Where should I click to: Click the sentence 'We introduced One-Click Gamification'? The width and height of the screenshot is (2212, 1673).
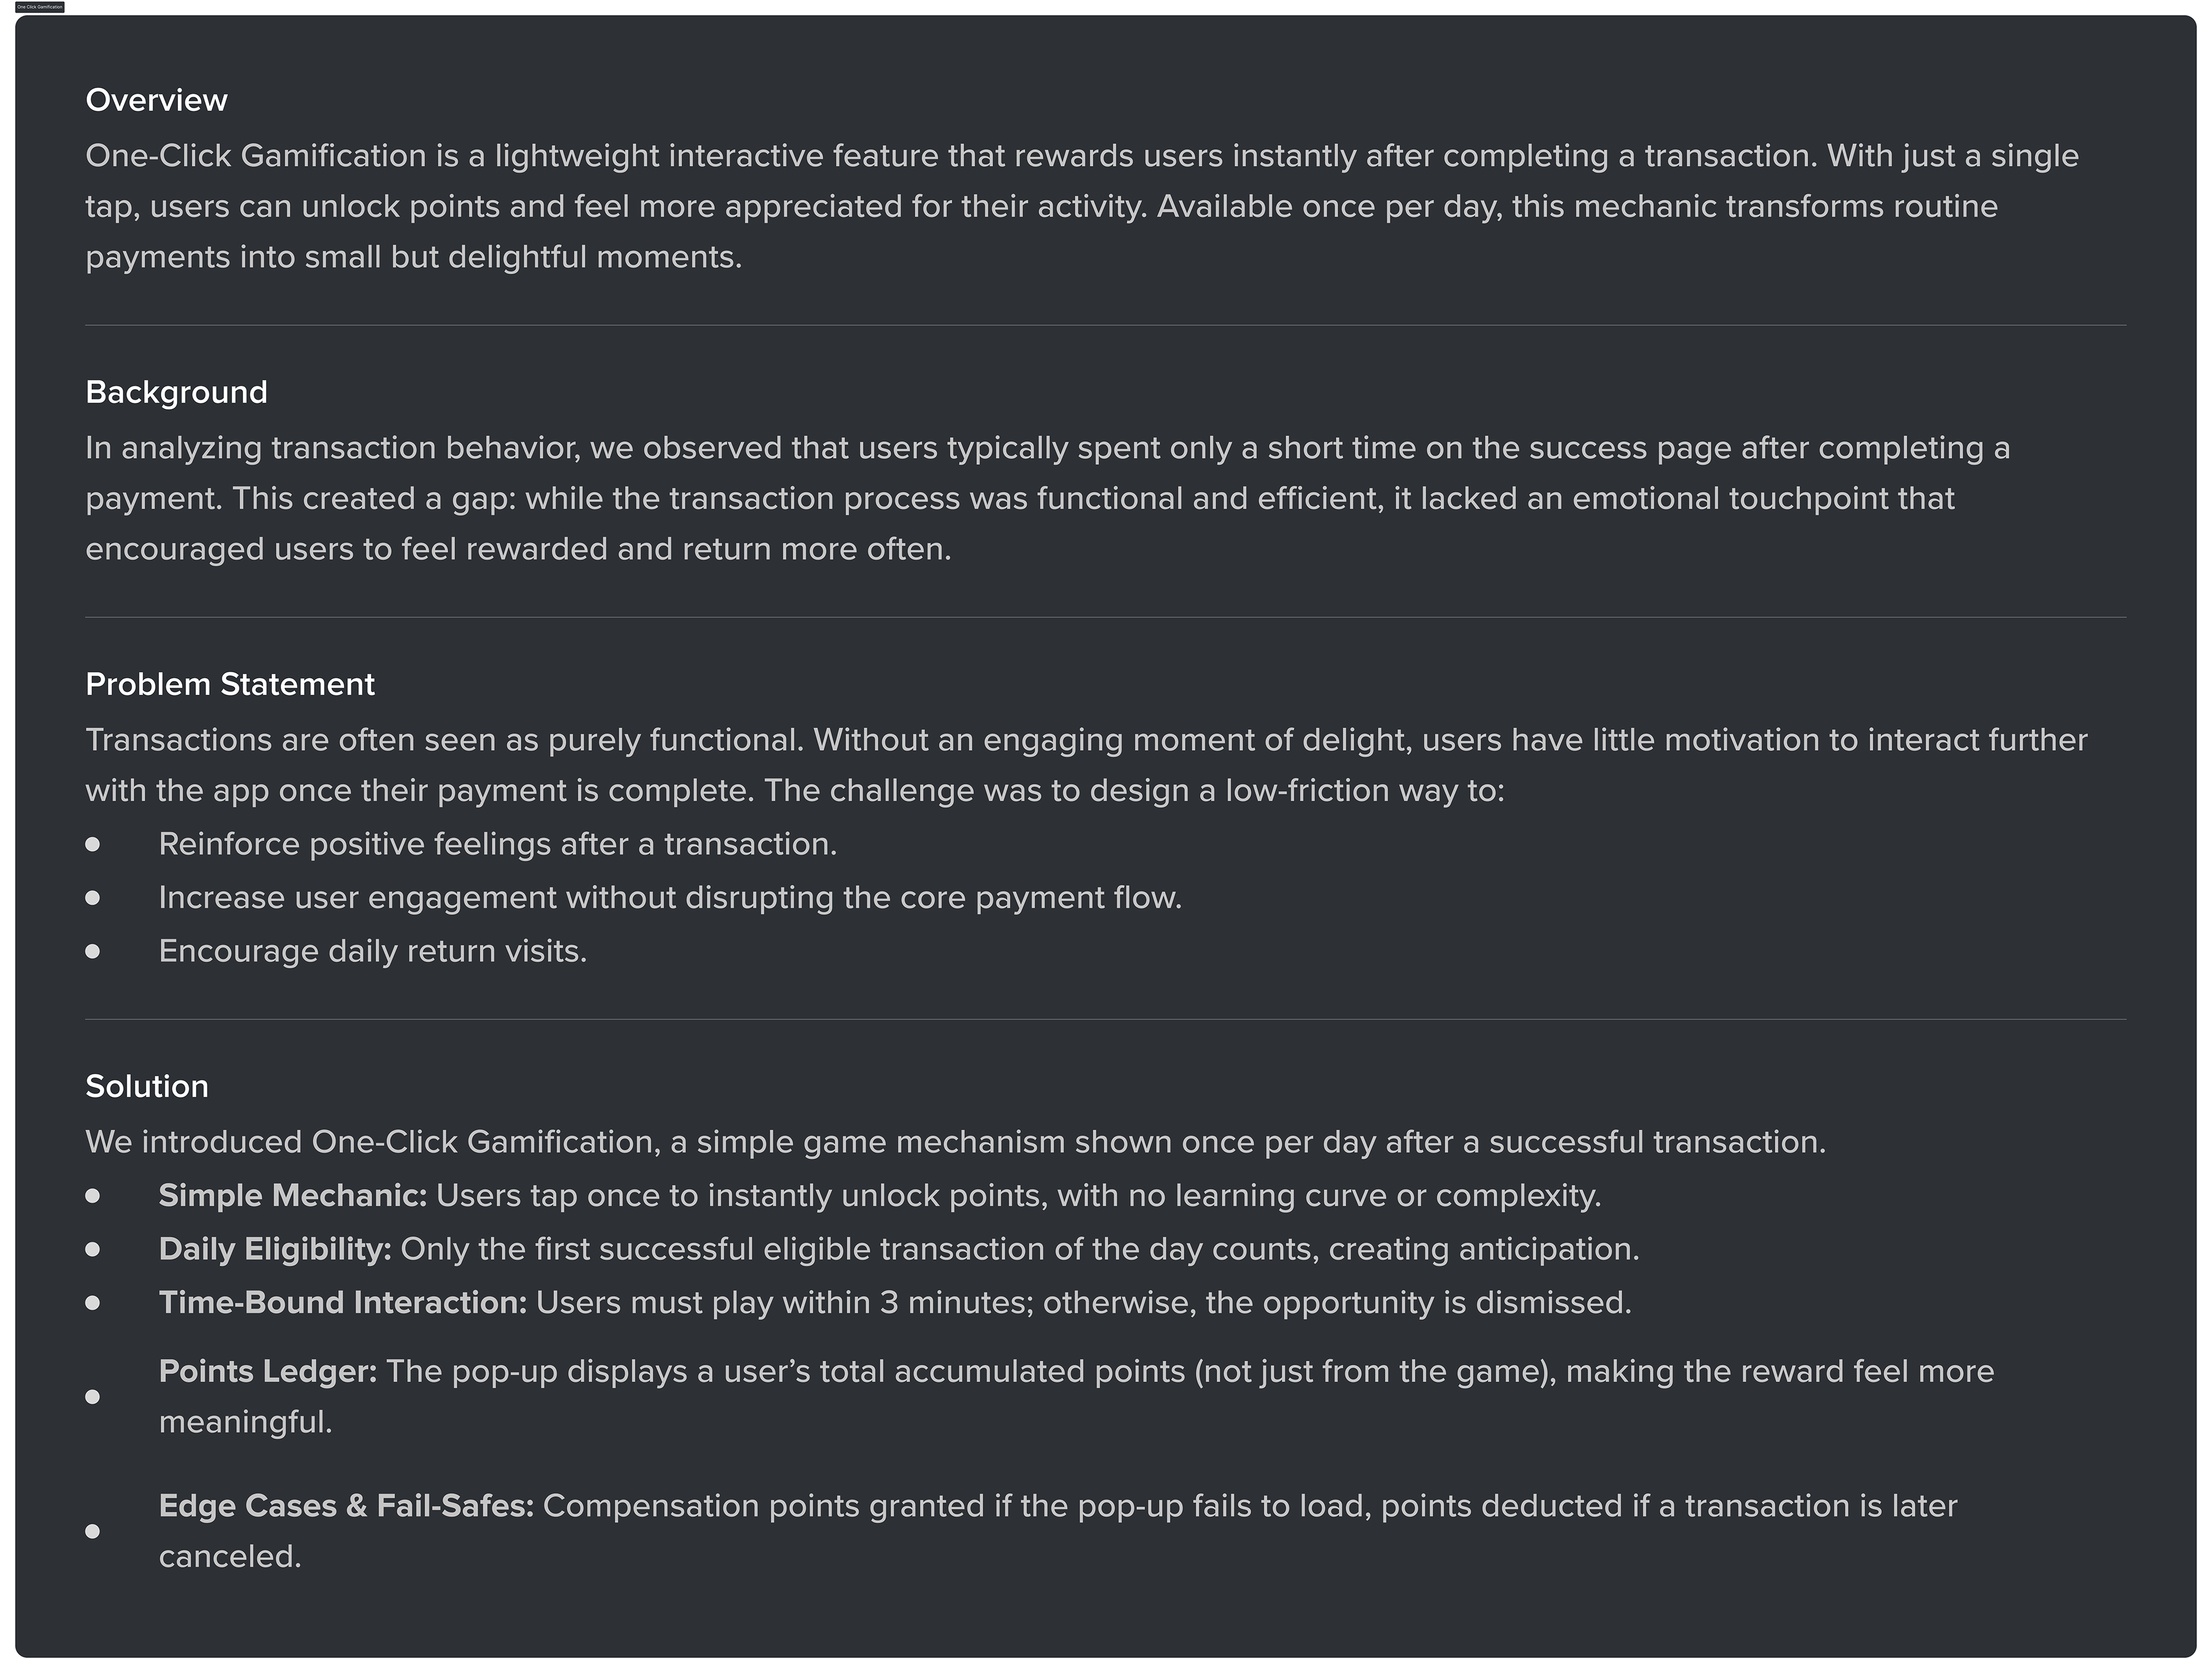click(955, 1142)
